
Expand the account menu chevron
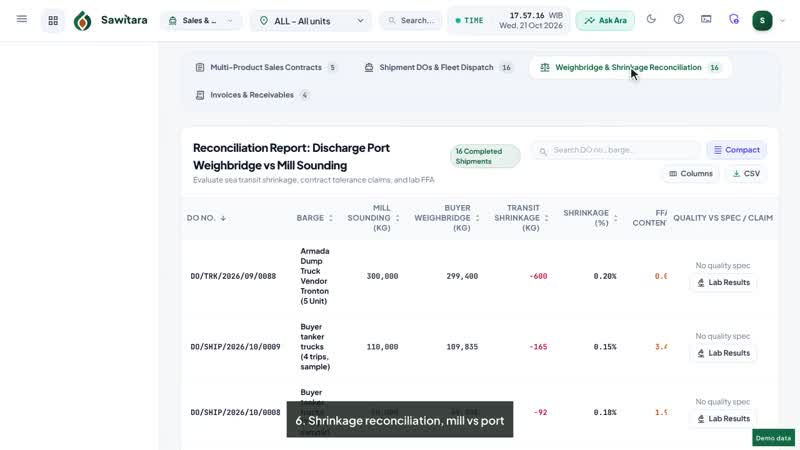[x=782, y=21]
